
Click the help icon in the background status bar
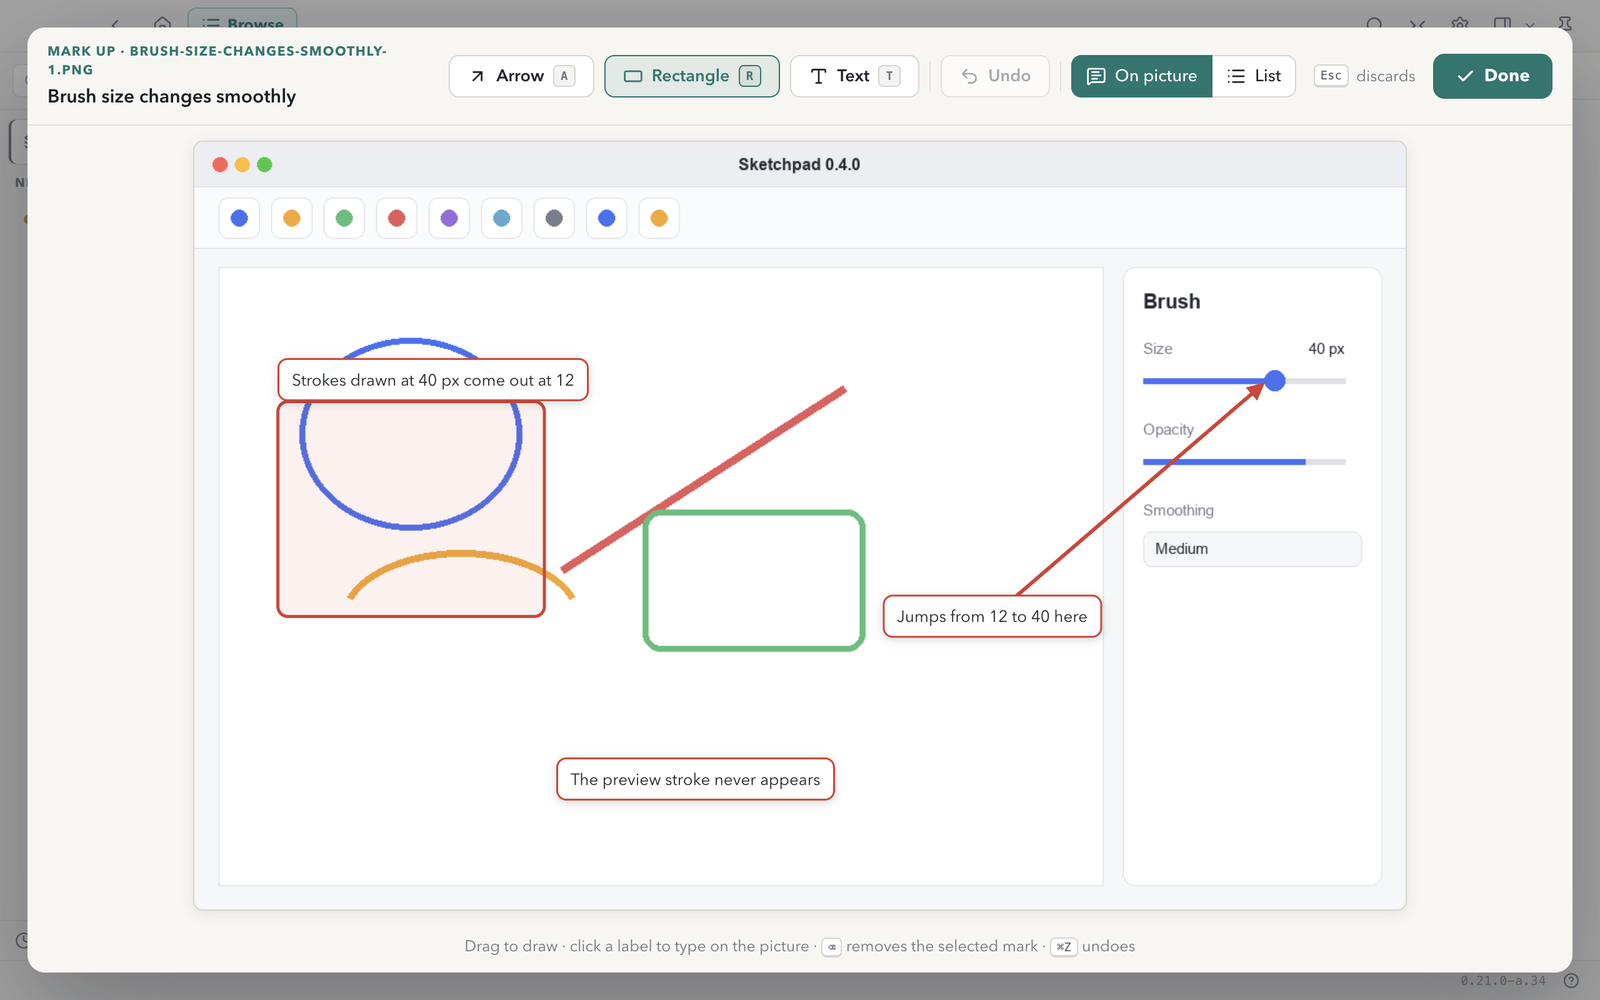point(1571,981)
